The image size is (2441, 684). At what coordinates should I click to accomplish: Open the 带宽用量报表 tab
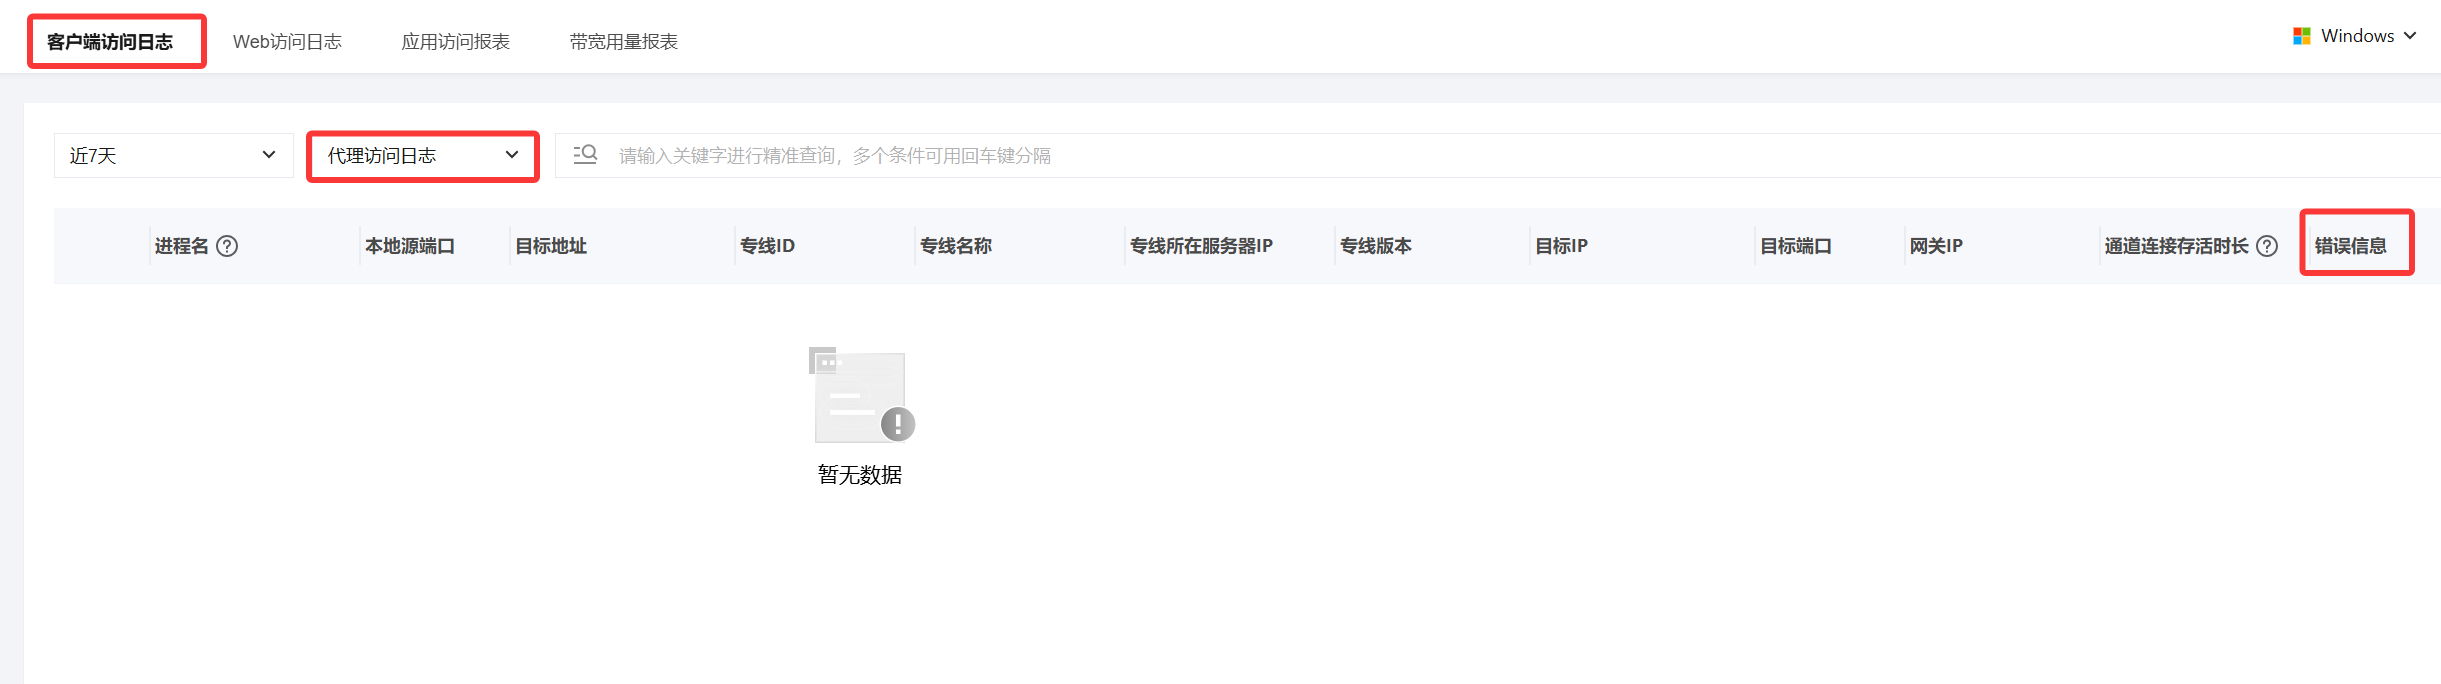tap(624, 42)
